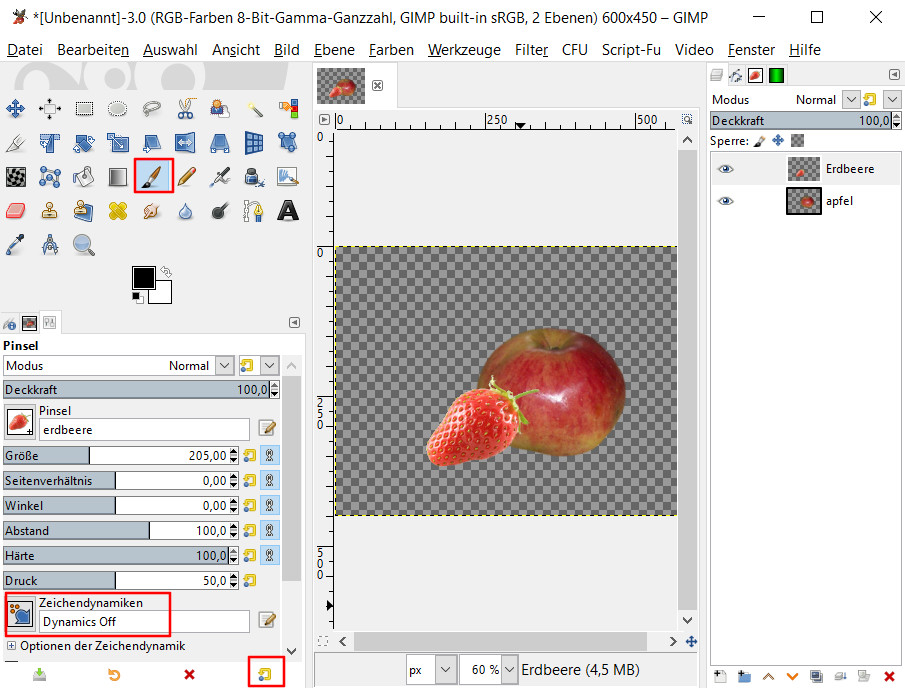Open the brush Modus dropdown in tool options
Image resolution: width=905 pixels, height=688 pixels.
(x=225, y=365)
